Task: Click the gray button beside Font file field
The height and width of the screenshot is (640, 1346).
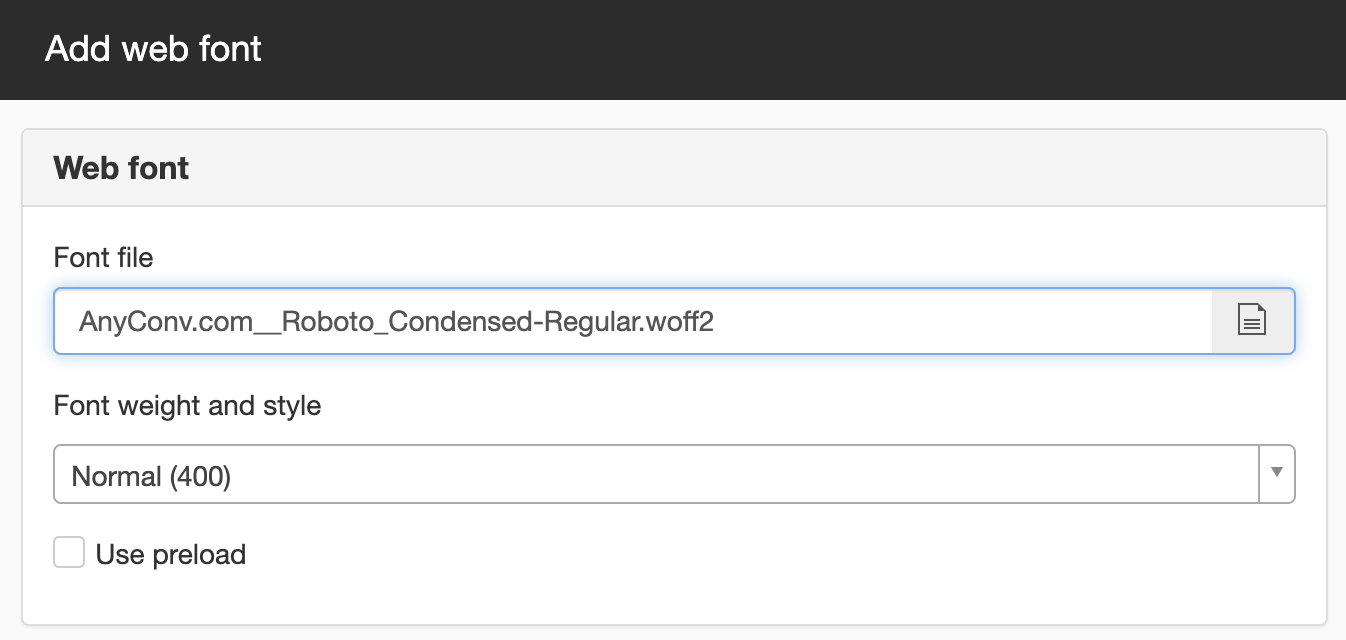Action: click(1253, 321)
